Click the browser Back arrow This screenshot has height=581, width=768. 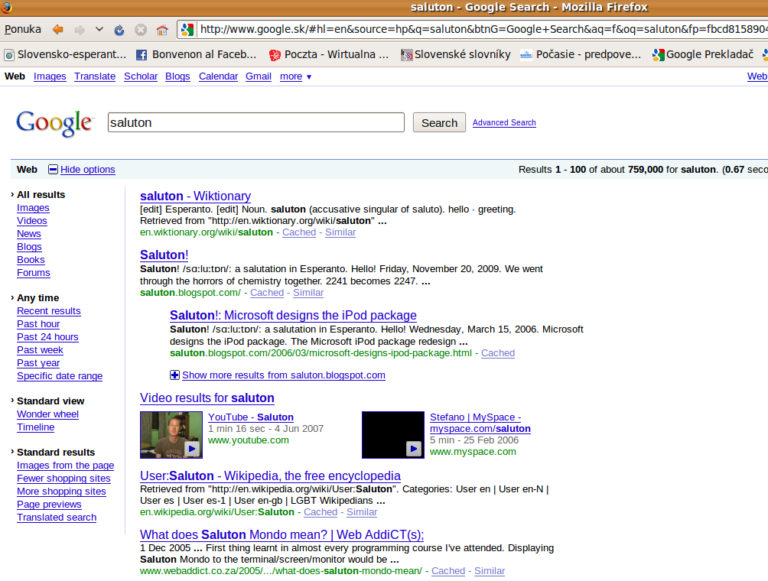[x=58, y=29]
